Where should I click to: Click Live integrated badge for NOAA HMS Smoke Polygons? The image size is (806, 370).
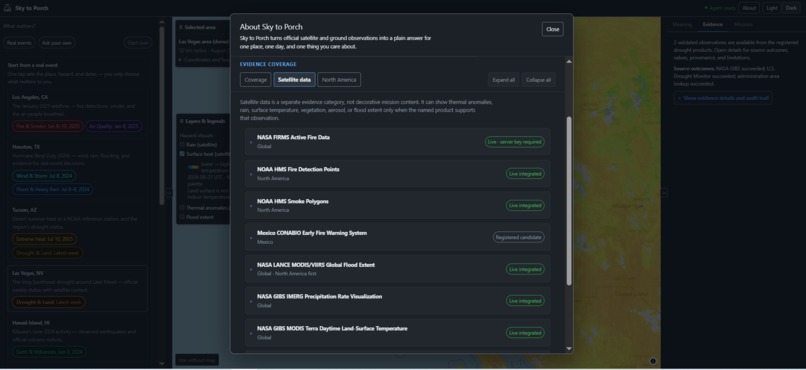click(x=525, y=206)
